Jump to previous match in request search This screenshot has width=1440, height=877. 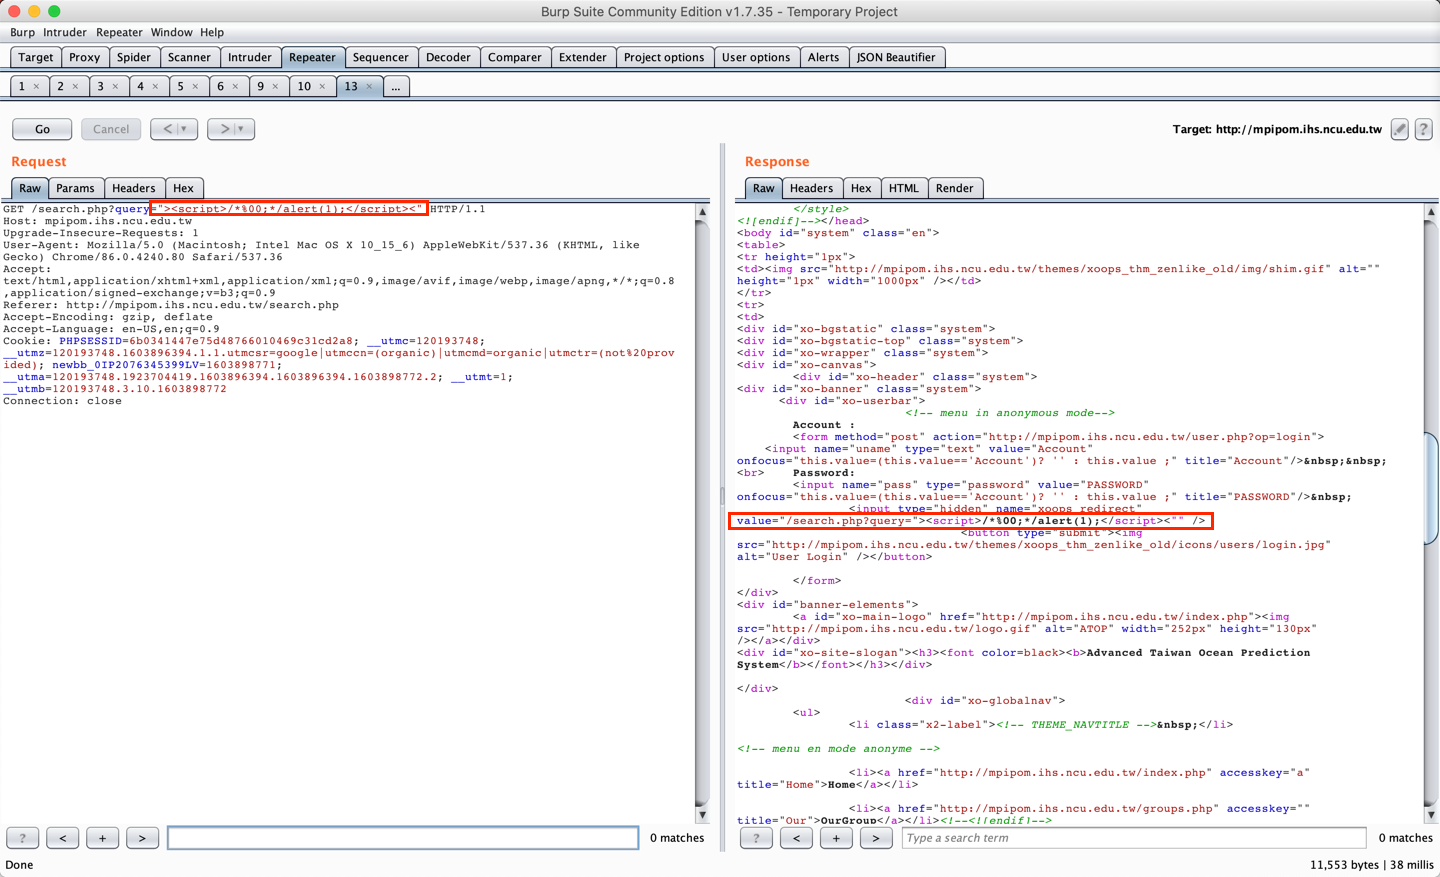63,838
